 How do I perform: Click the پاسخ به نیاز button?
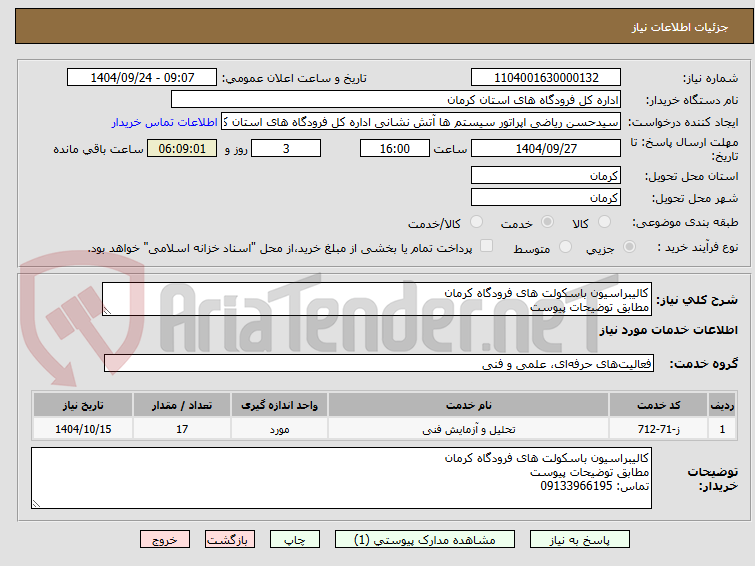[580, 540]
